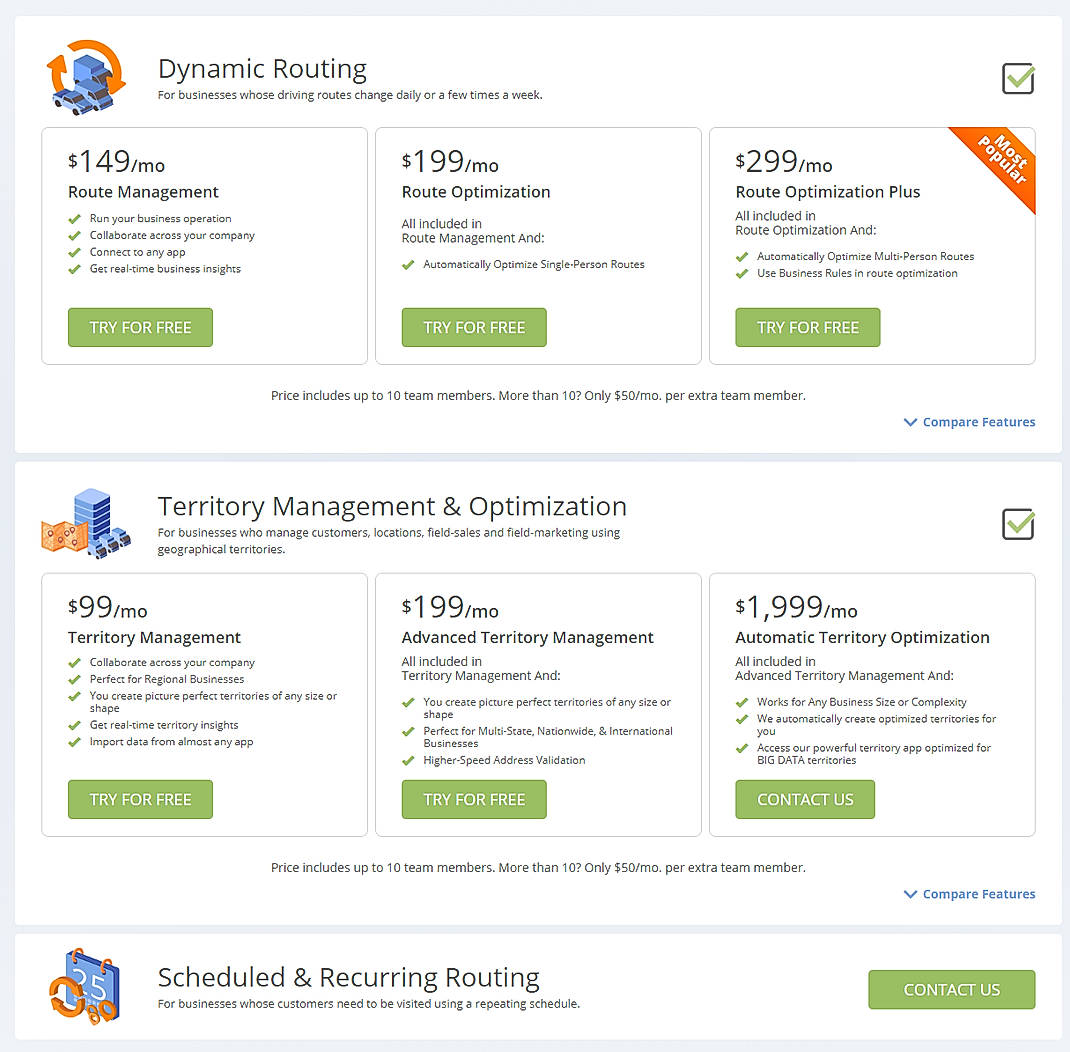
Task: Click TRY FOR FREE under Advanced Territory Management
Action: coord(474,799)
